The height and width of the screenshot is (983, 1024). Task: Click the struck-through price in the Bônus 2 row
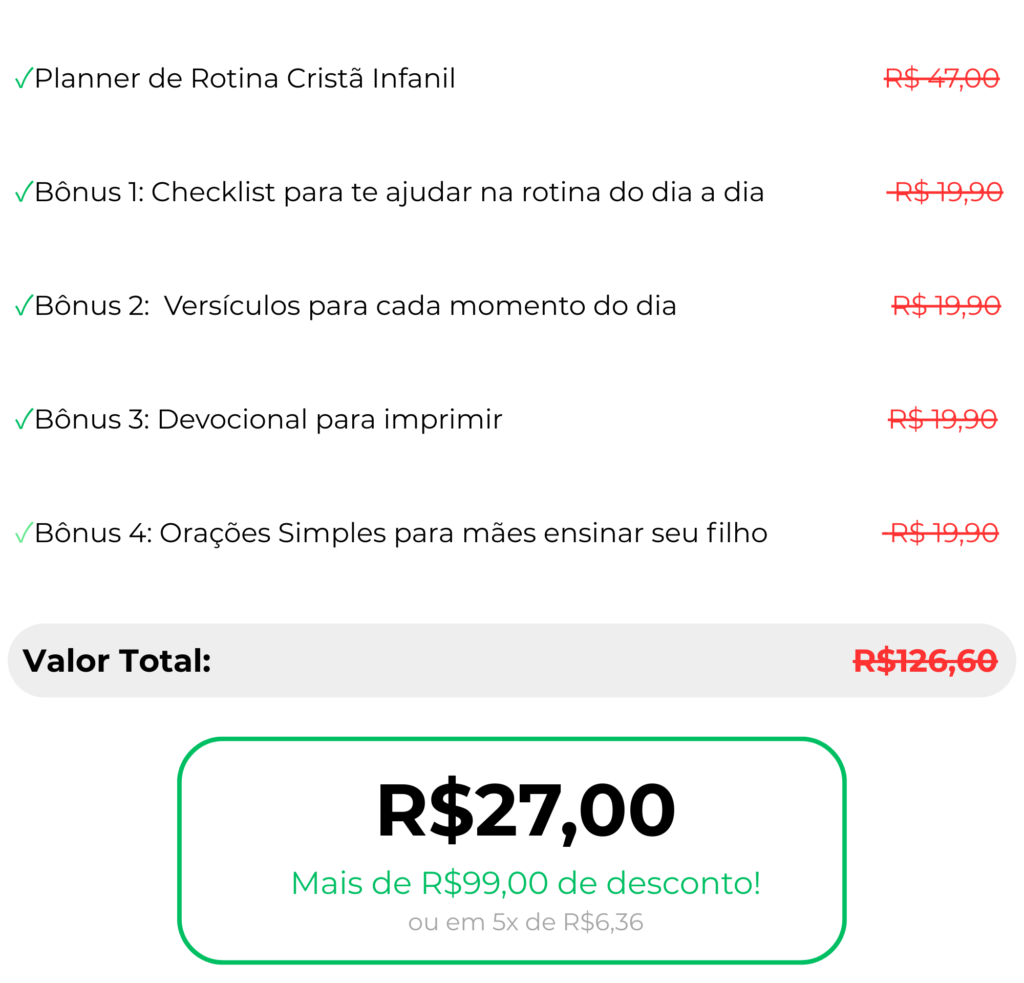point(946,306)
